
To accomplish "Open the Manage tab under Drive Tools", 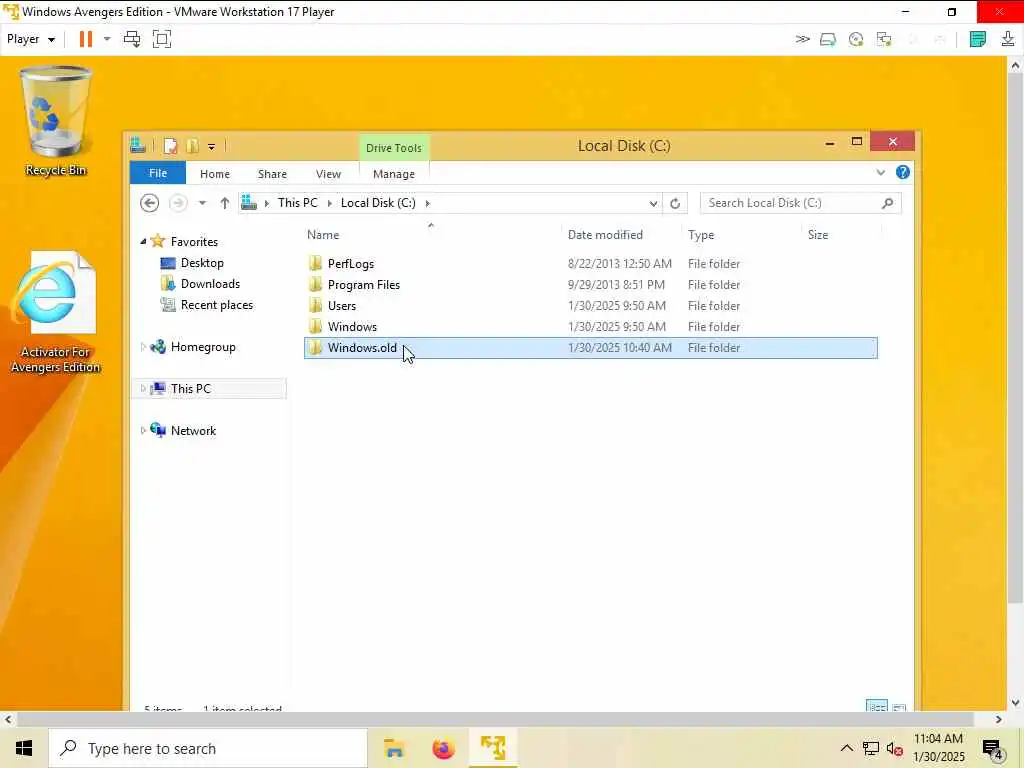I will coord(394,174).
